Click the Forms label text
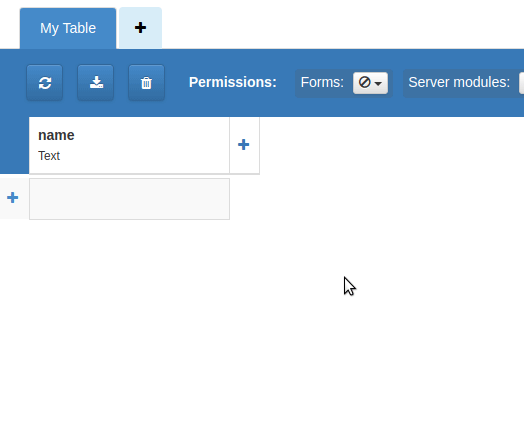524x435 pixels. tap(322, 82)
